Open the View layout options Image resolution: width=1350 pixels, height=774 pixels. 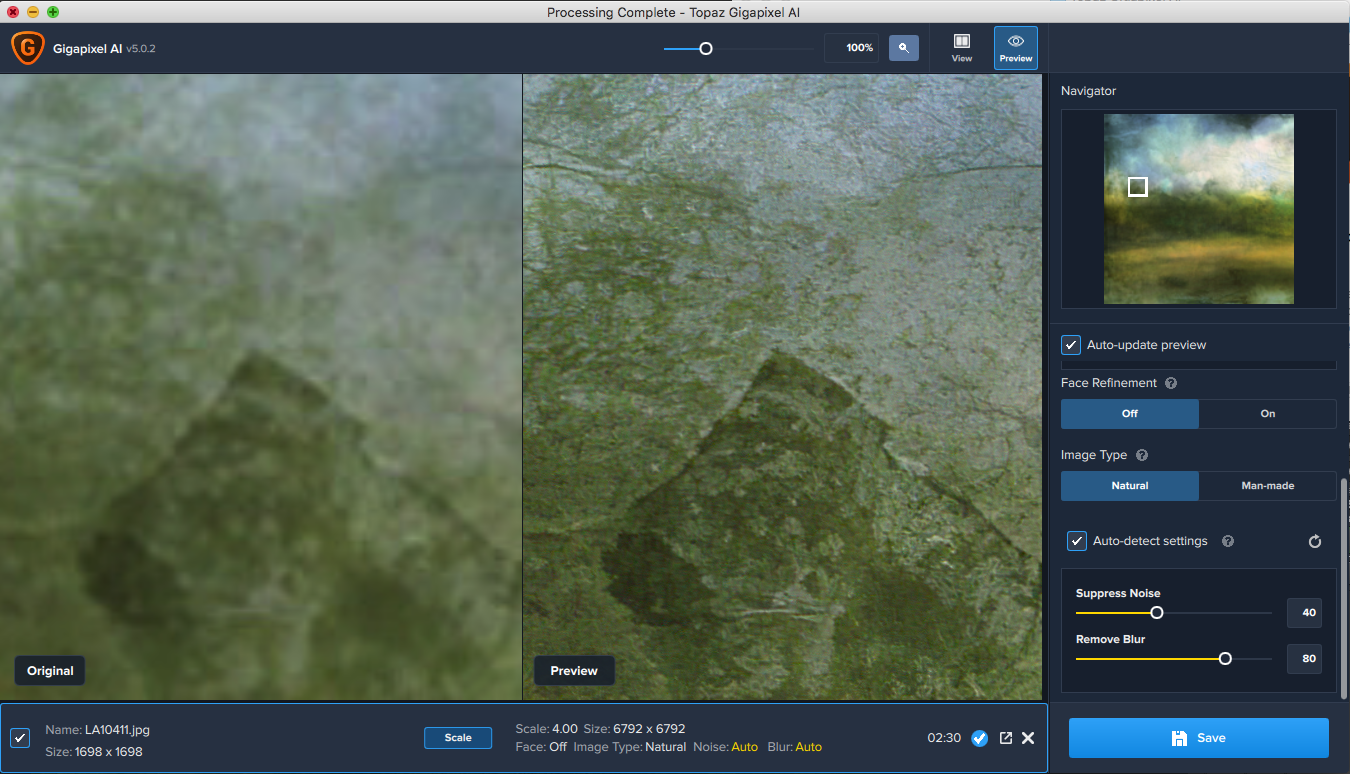click(x=962, y=48)
